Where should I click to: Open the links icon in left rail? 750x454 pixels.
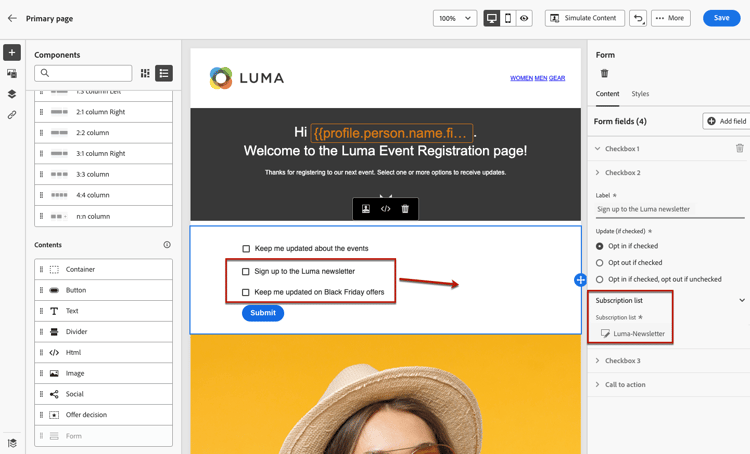(12, 115)
